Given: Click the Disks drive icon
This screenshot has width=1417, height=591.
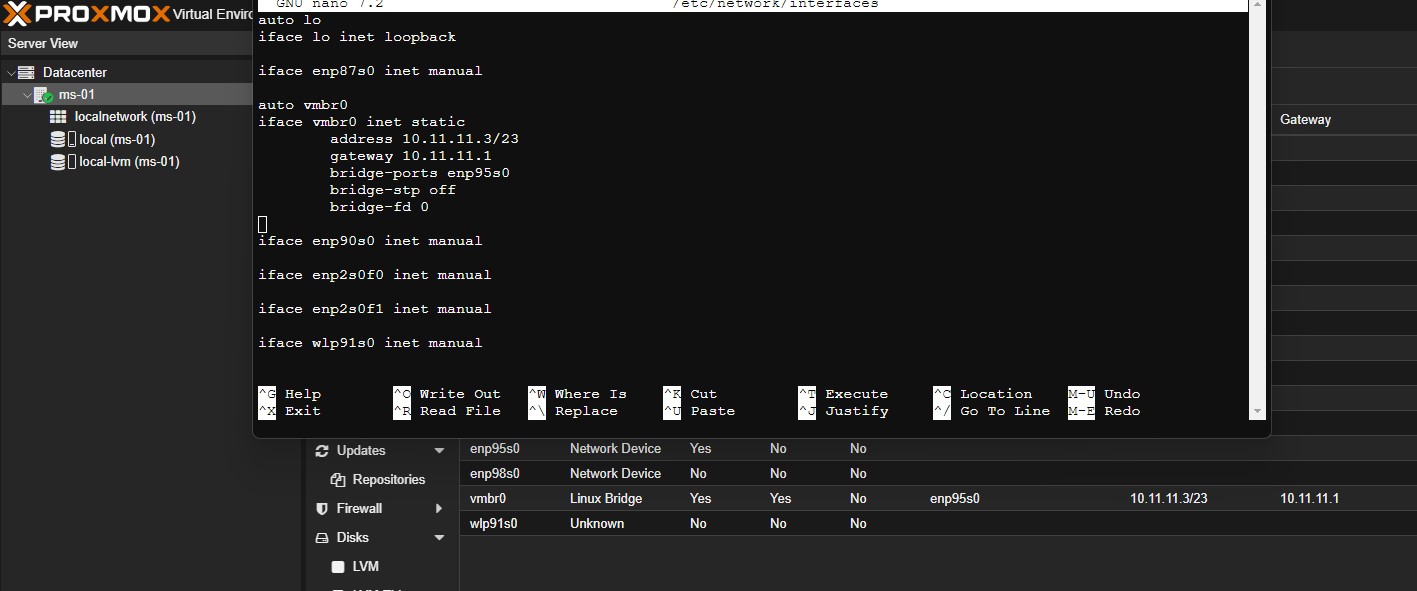Looking at the screenshot, I should click(x=322, y=538).
